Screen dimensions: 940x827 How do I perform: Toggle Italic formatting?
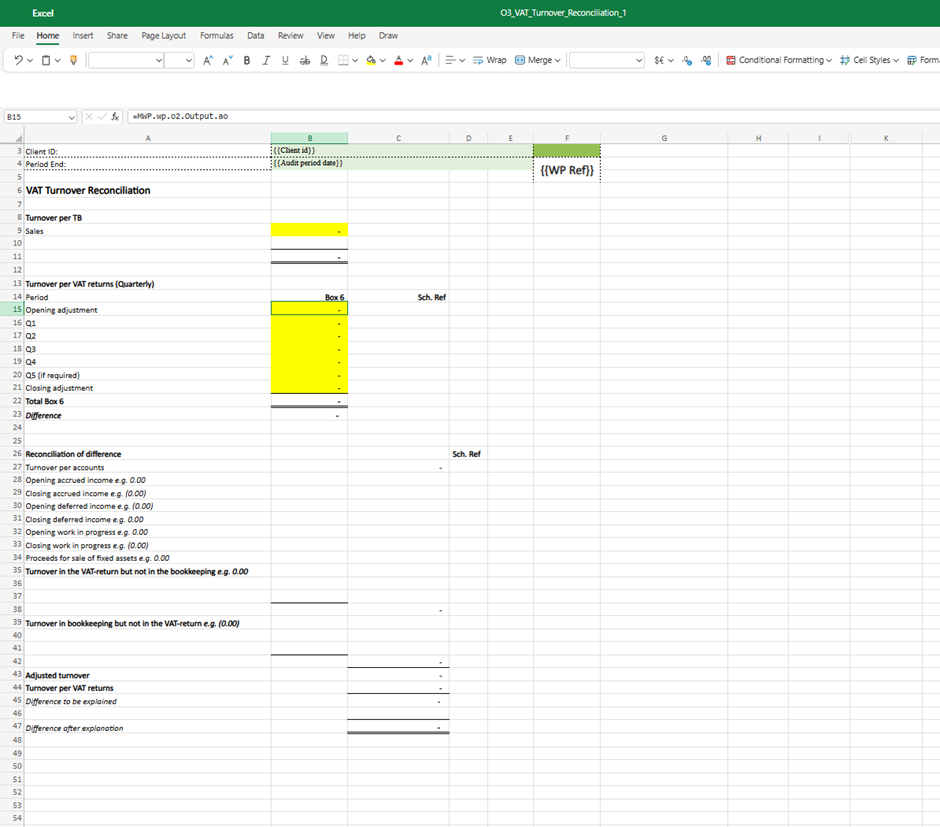(266, 60)
